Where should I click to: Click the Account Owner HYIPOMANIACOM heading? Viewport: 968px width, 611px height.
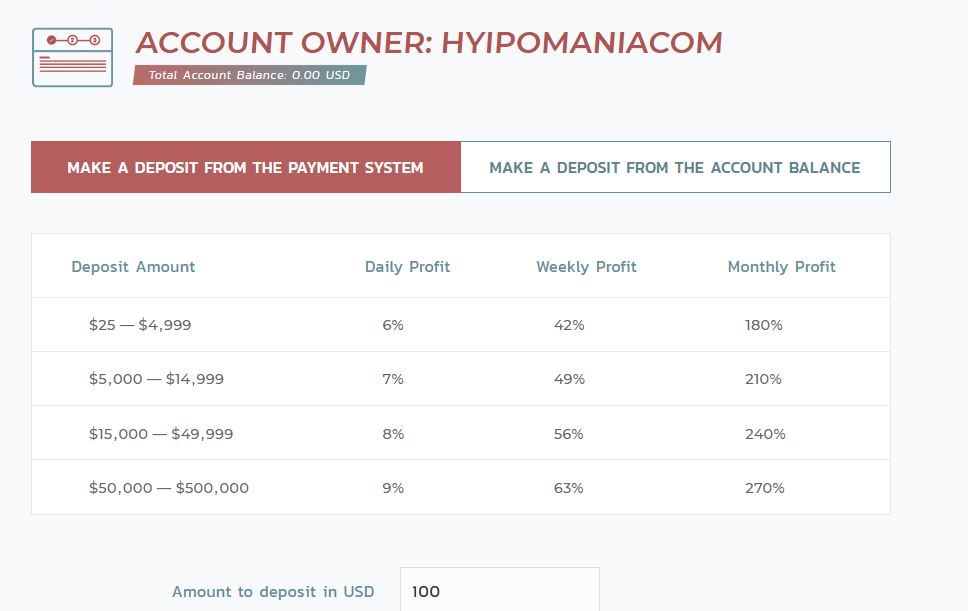tap(428, 43)
